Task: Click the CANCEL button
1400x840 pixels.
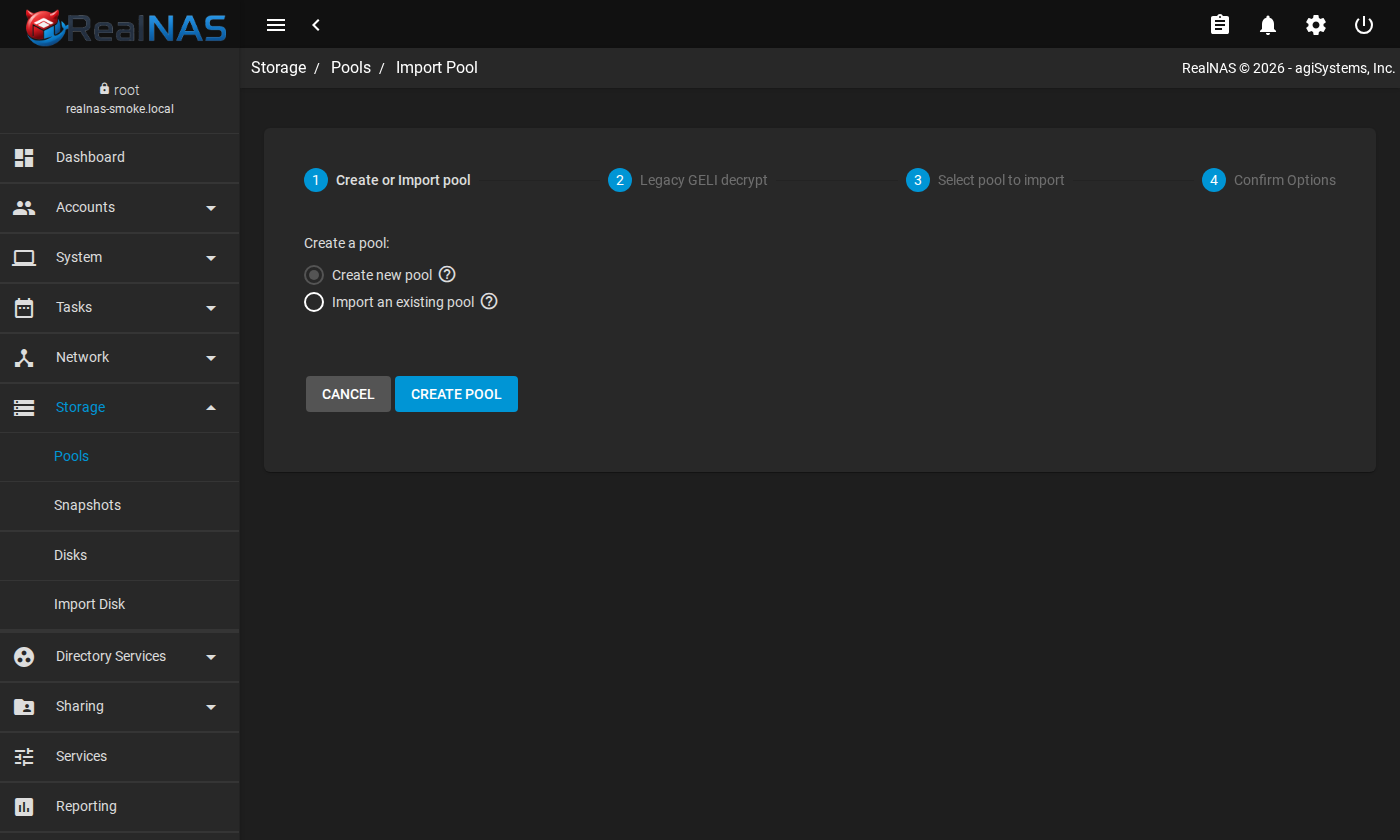Action: click(348, 394)
